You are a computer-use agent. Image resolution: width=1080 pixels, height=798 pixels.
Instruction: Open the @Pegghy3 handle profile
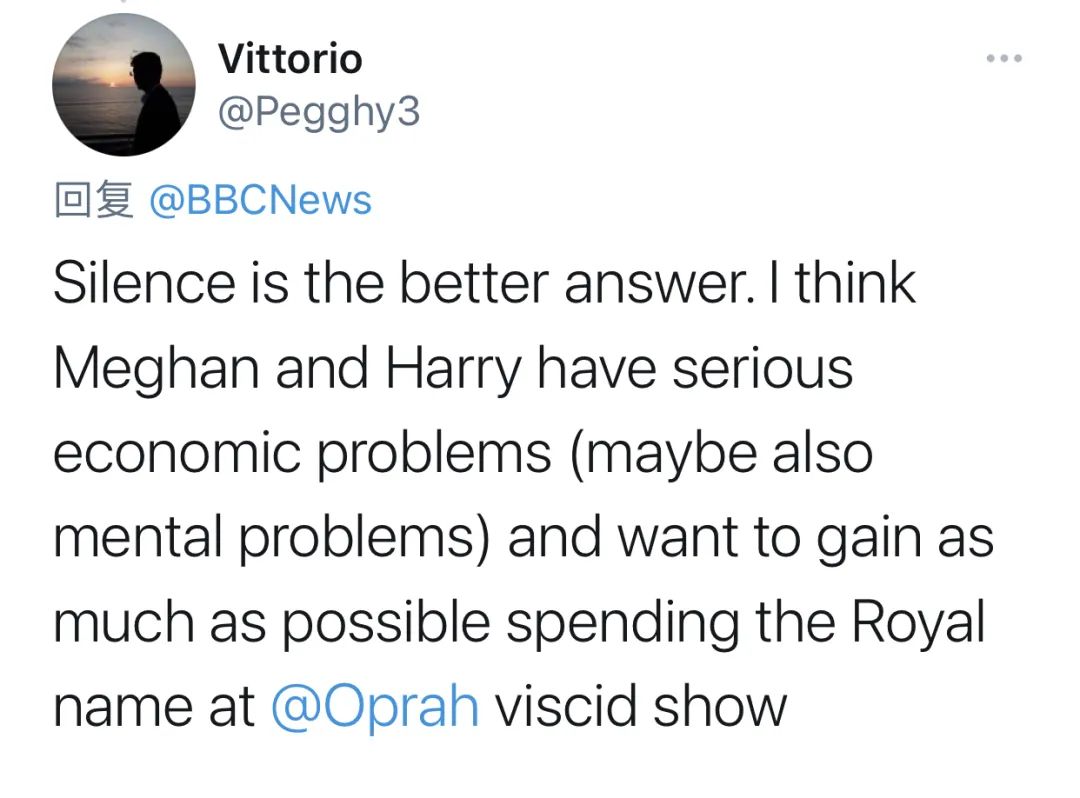tap(319, 112)
